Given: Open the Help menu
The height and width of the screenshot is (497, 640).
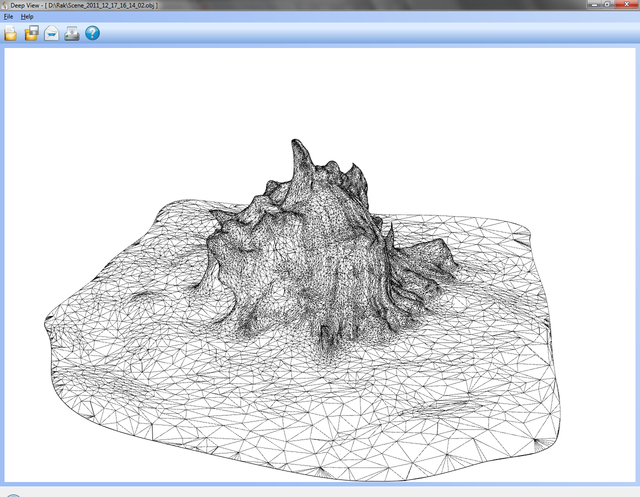Looking at the screenshot, I should (27, 17).
